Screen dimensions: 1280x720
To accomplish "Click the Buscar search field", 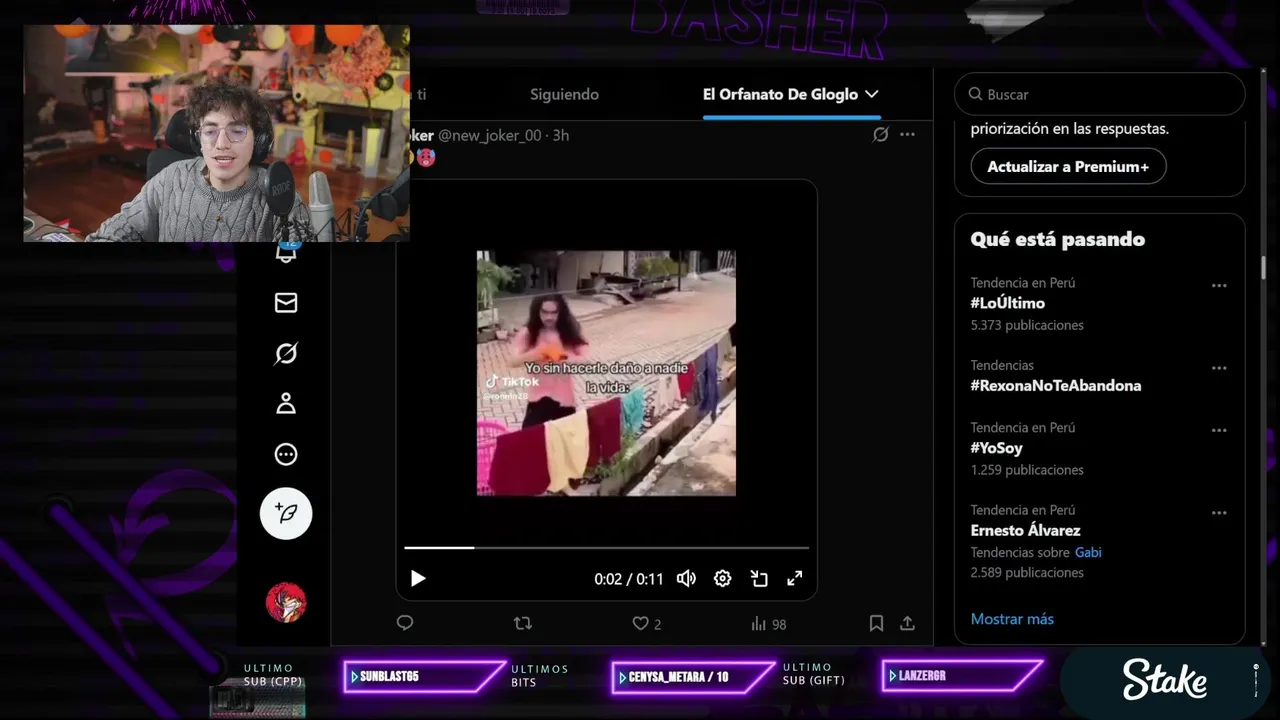I will coord(1100,94).
